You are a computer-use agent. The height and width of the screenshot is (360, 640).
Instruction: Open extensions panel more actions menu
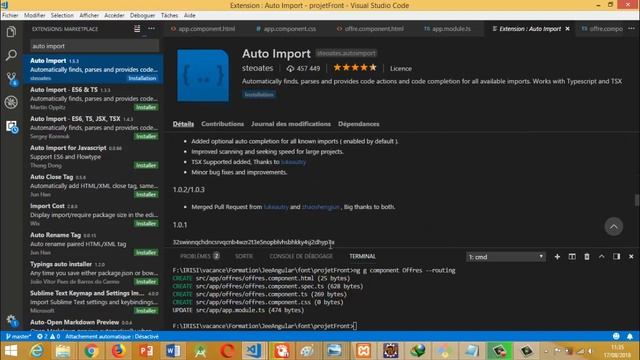(151, 29)
